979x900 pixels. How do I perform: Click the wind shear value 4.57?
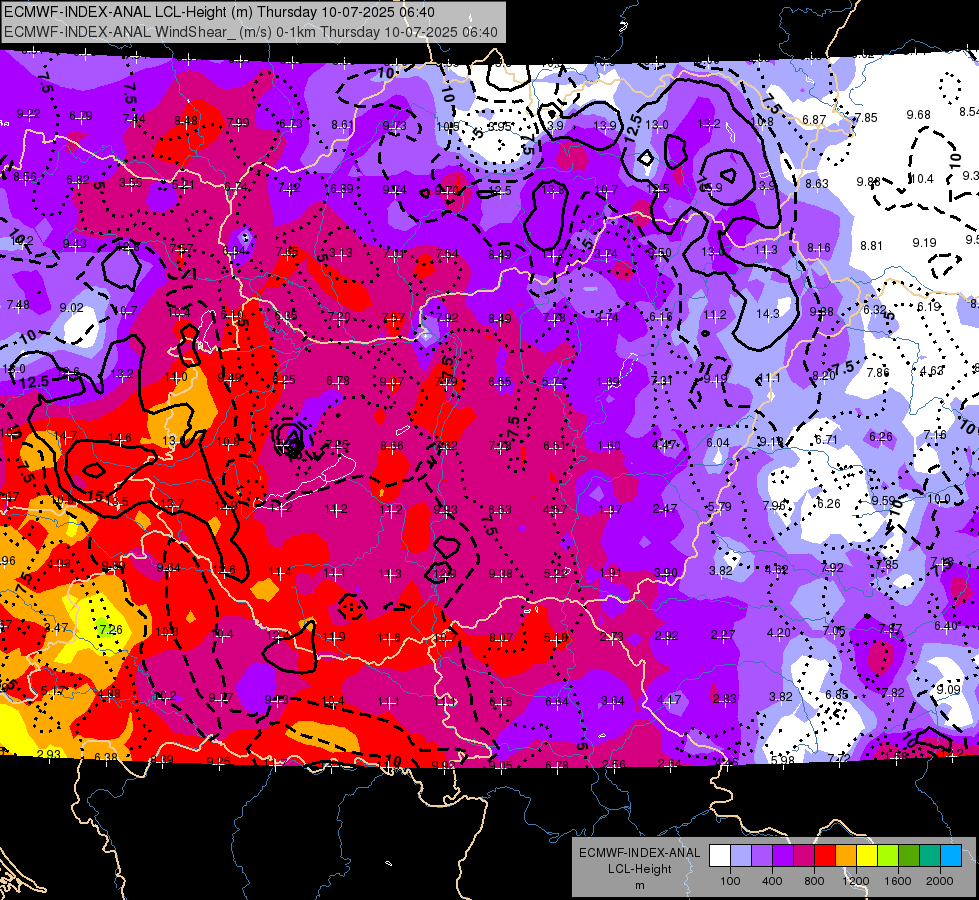(x=555, y=510)
